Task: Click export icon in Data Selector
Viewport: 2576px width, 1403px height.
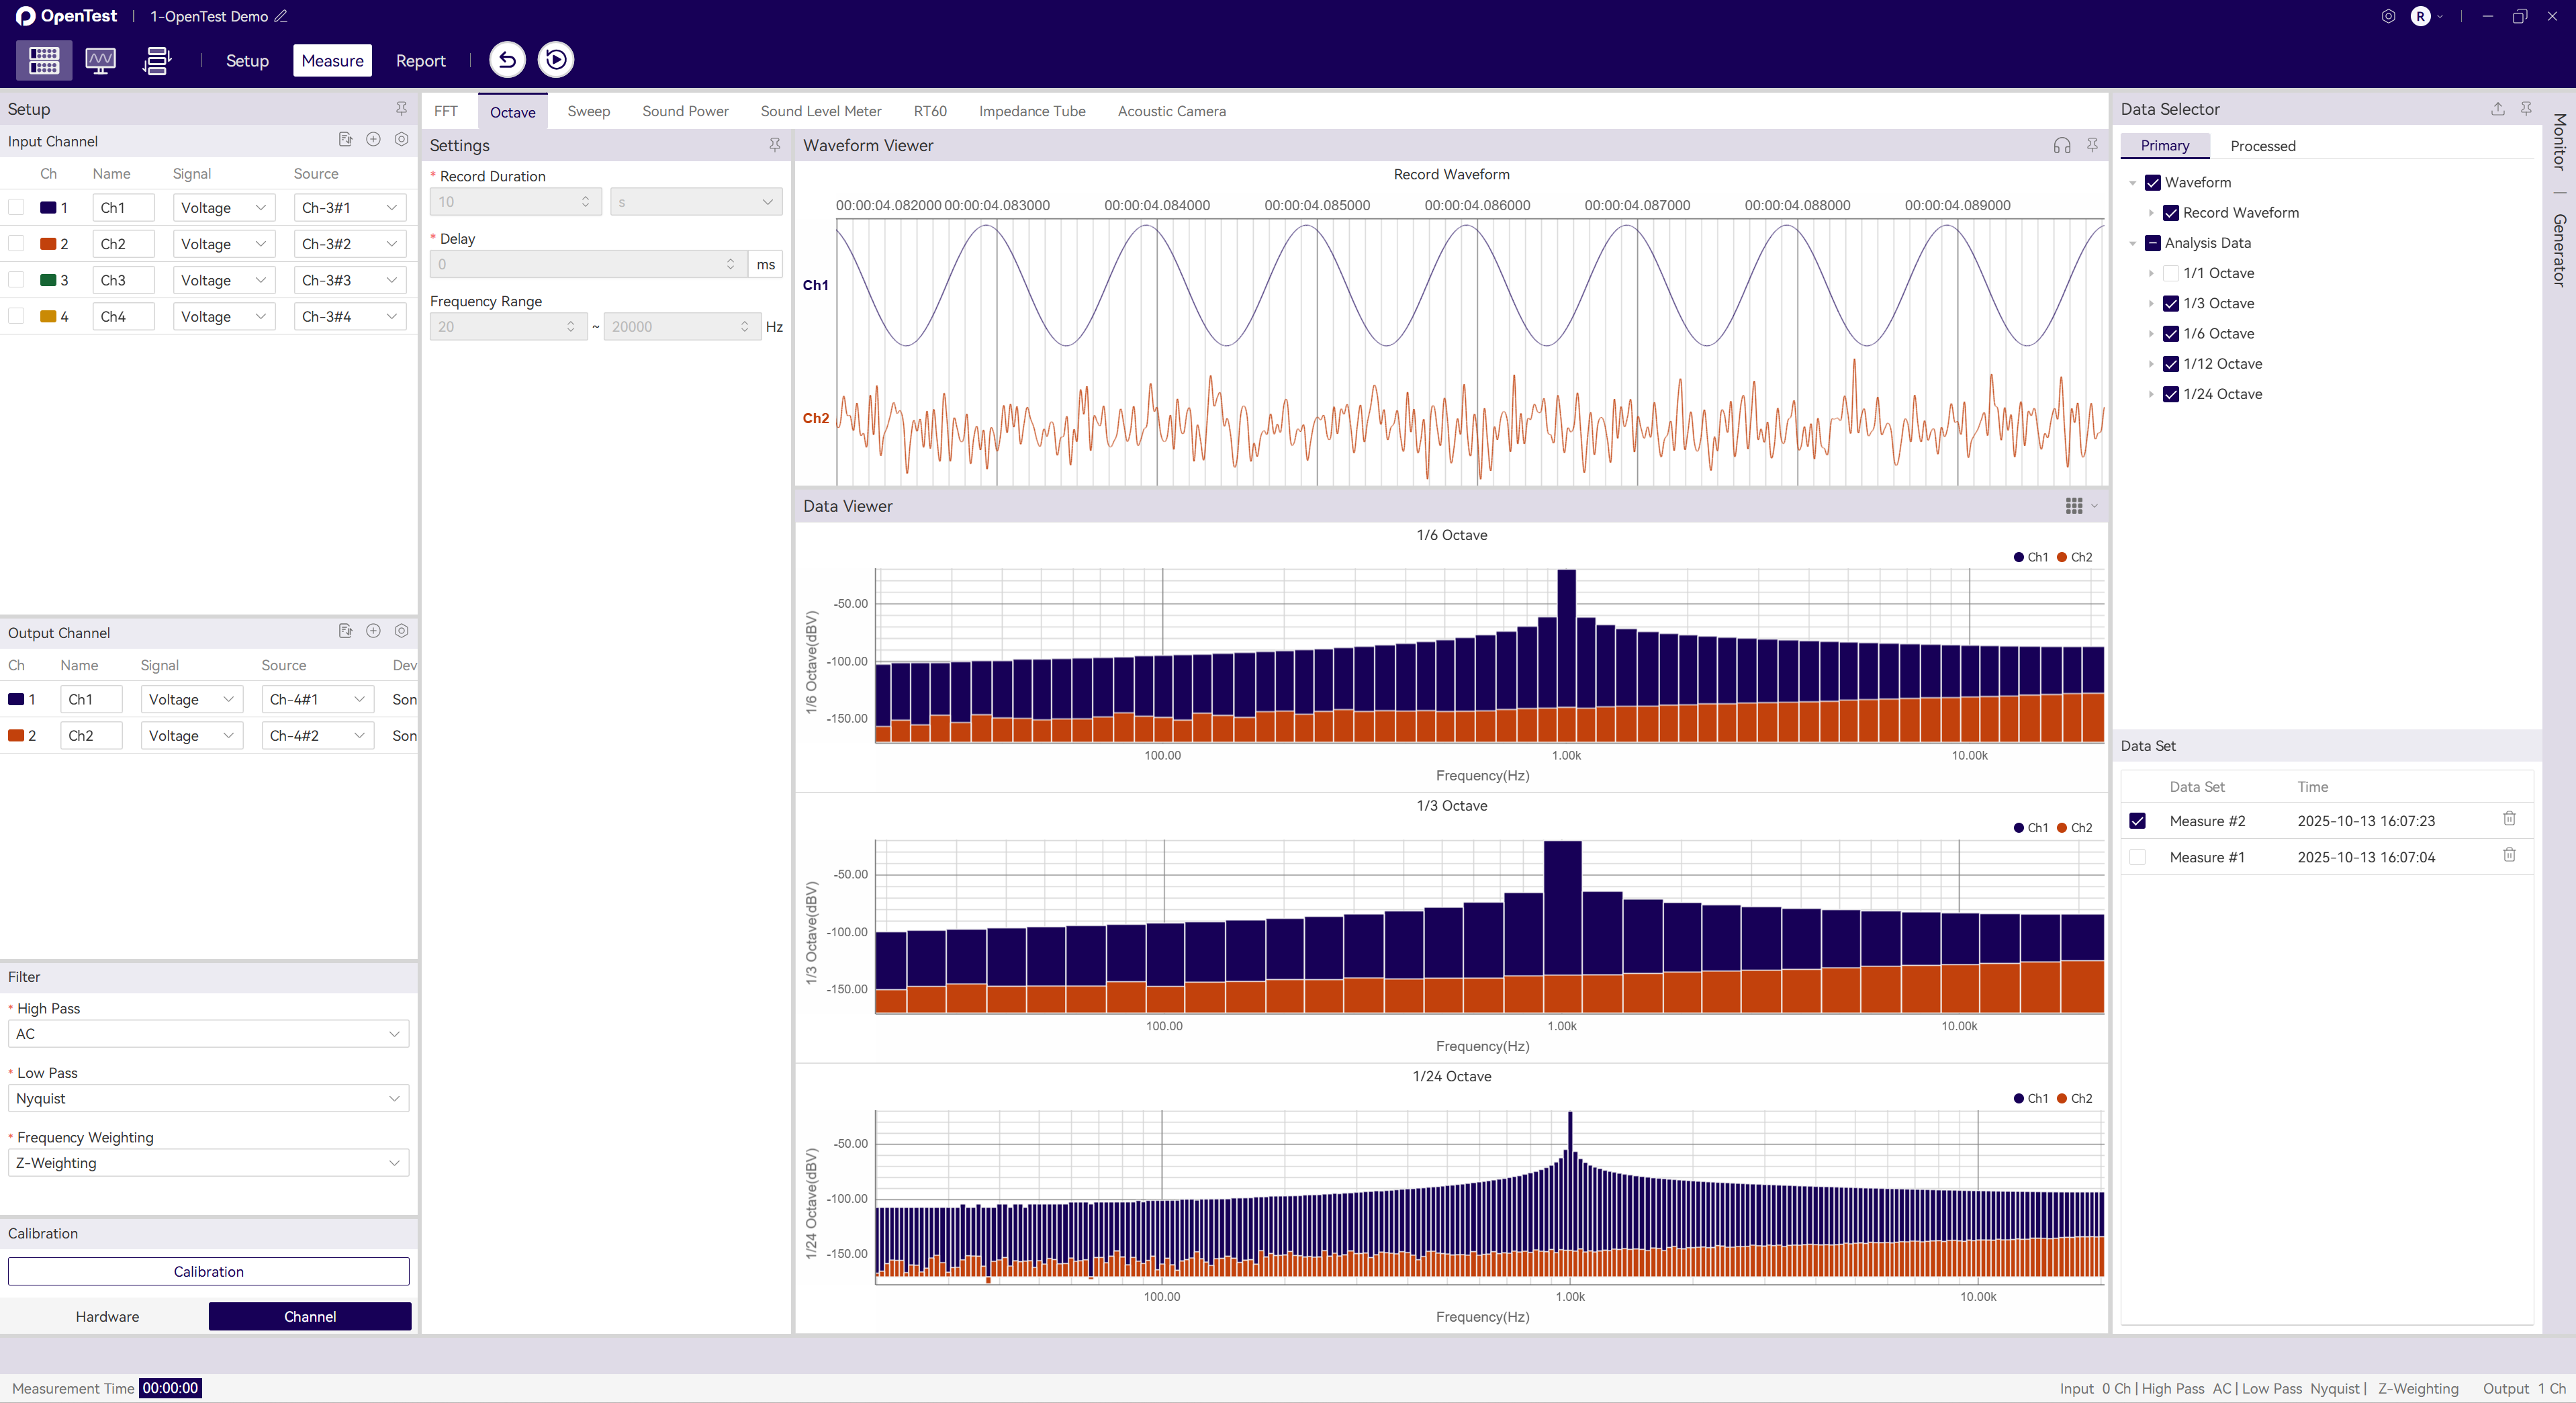Action: (x=2497, y=109)
